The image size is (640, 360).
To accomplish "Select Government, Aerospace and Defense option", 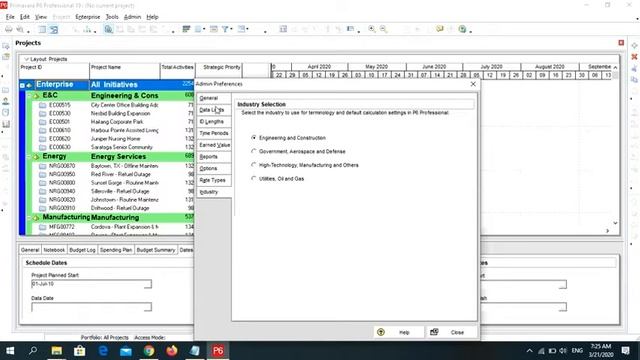I will [254, 151].
